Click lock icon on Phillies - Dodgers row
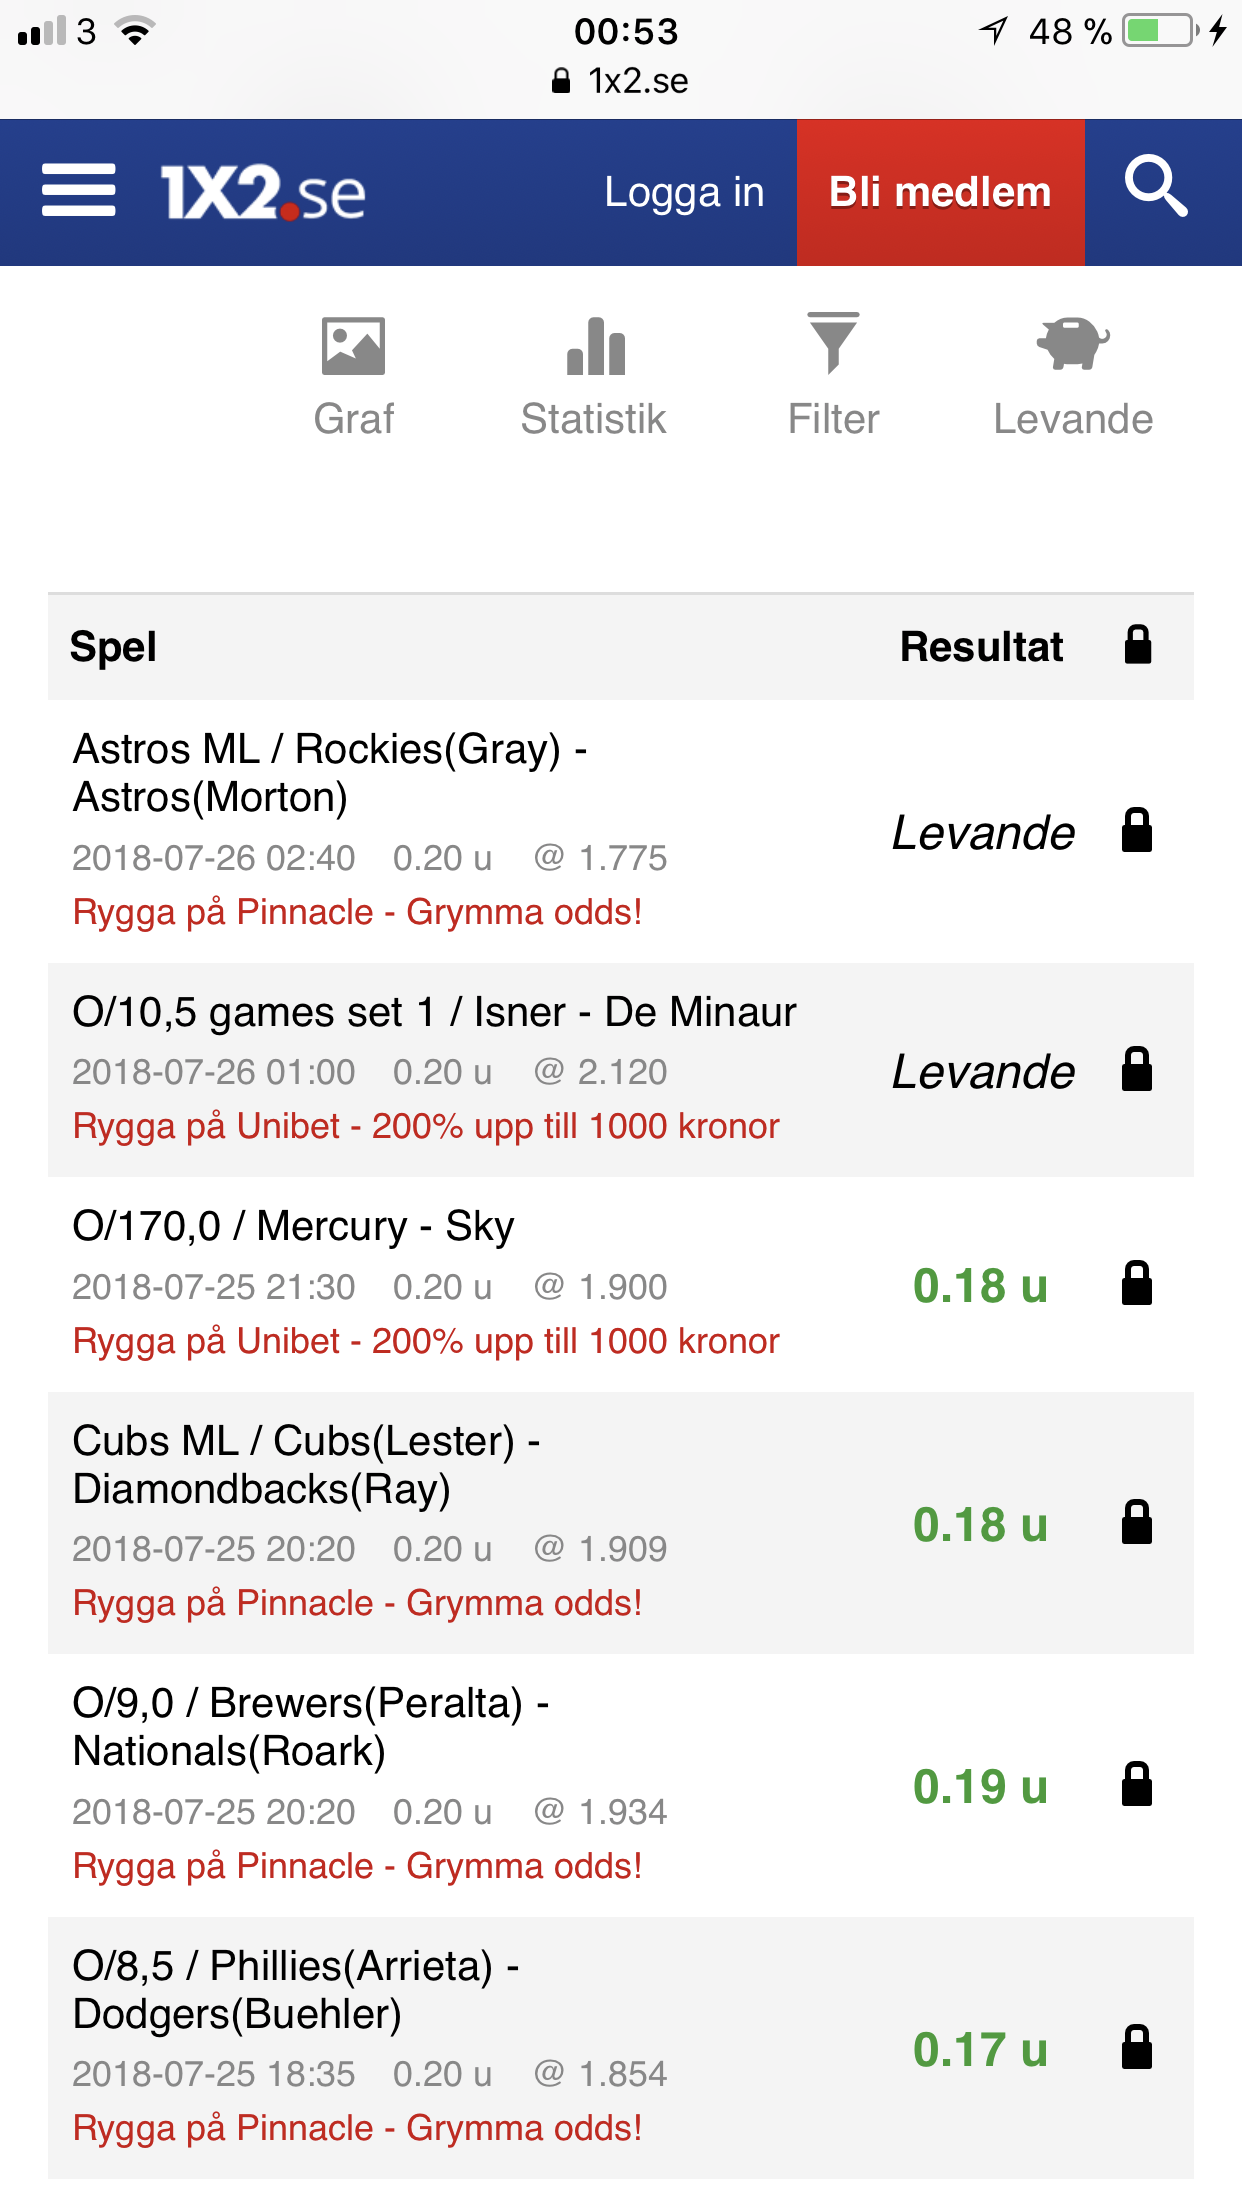1242x2208 pixels. click(x=1137, y=2047)
